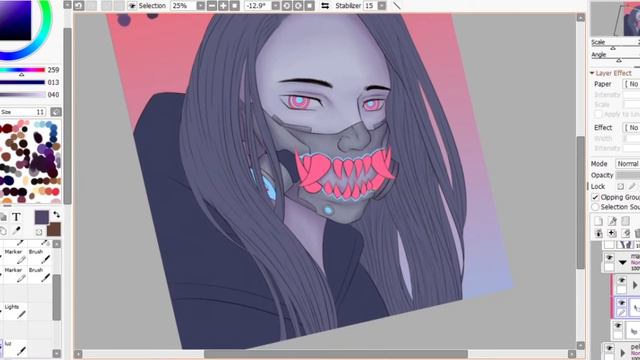The width and height of the screenshot is (640, 360).
Task: Create a new normal layer
Action: [x=599, y=221]
